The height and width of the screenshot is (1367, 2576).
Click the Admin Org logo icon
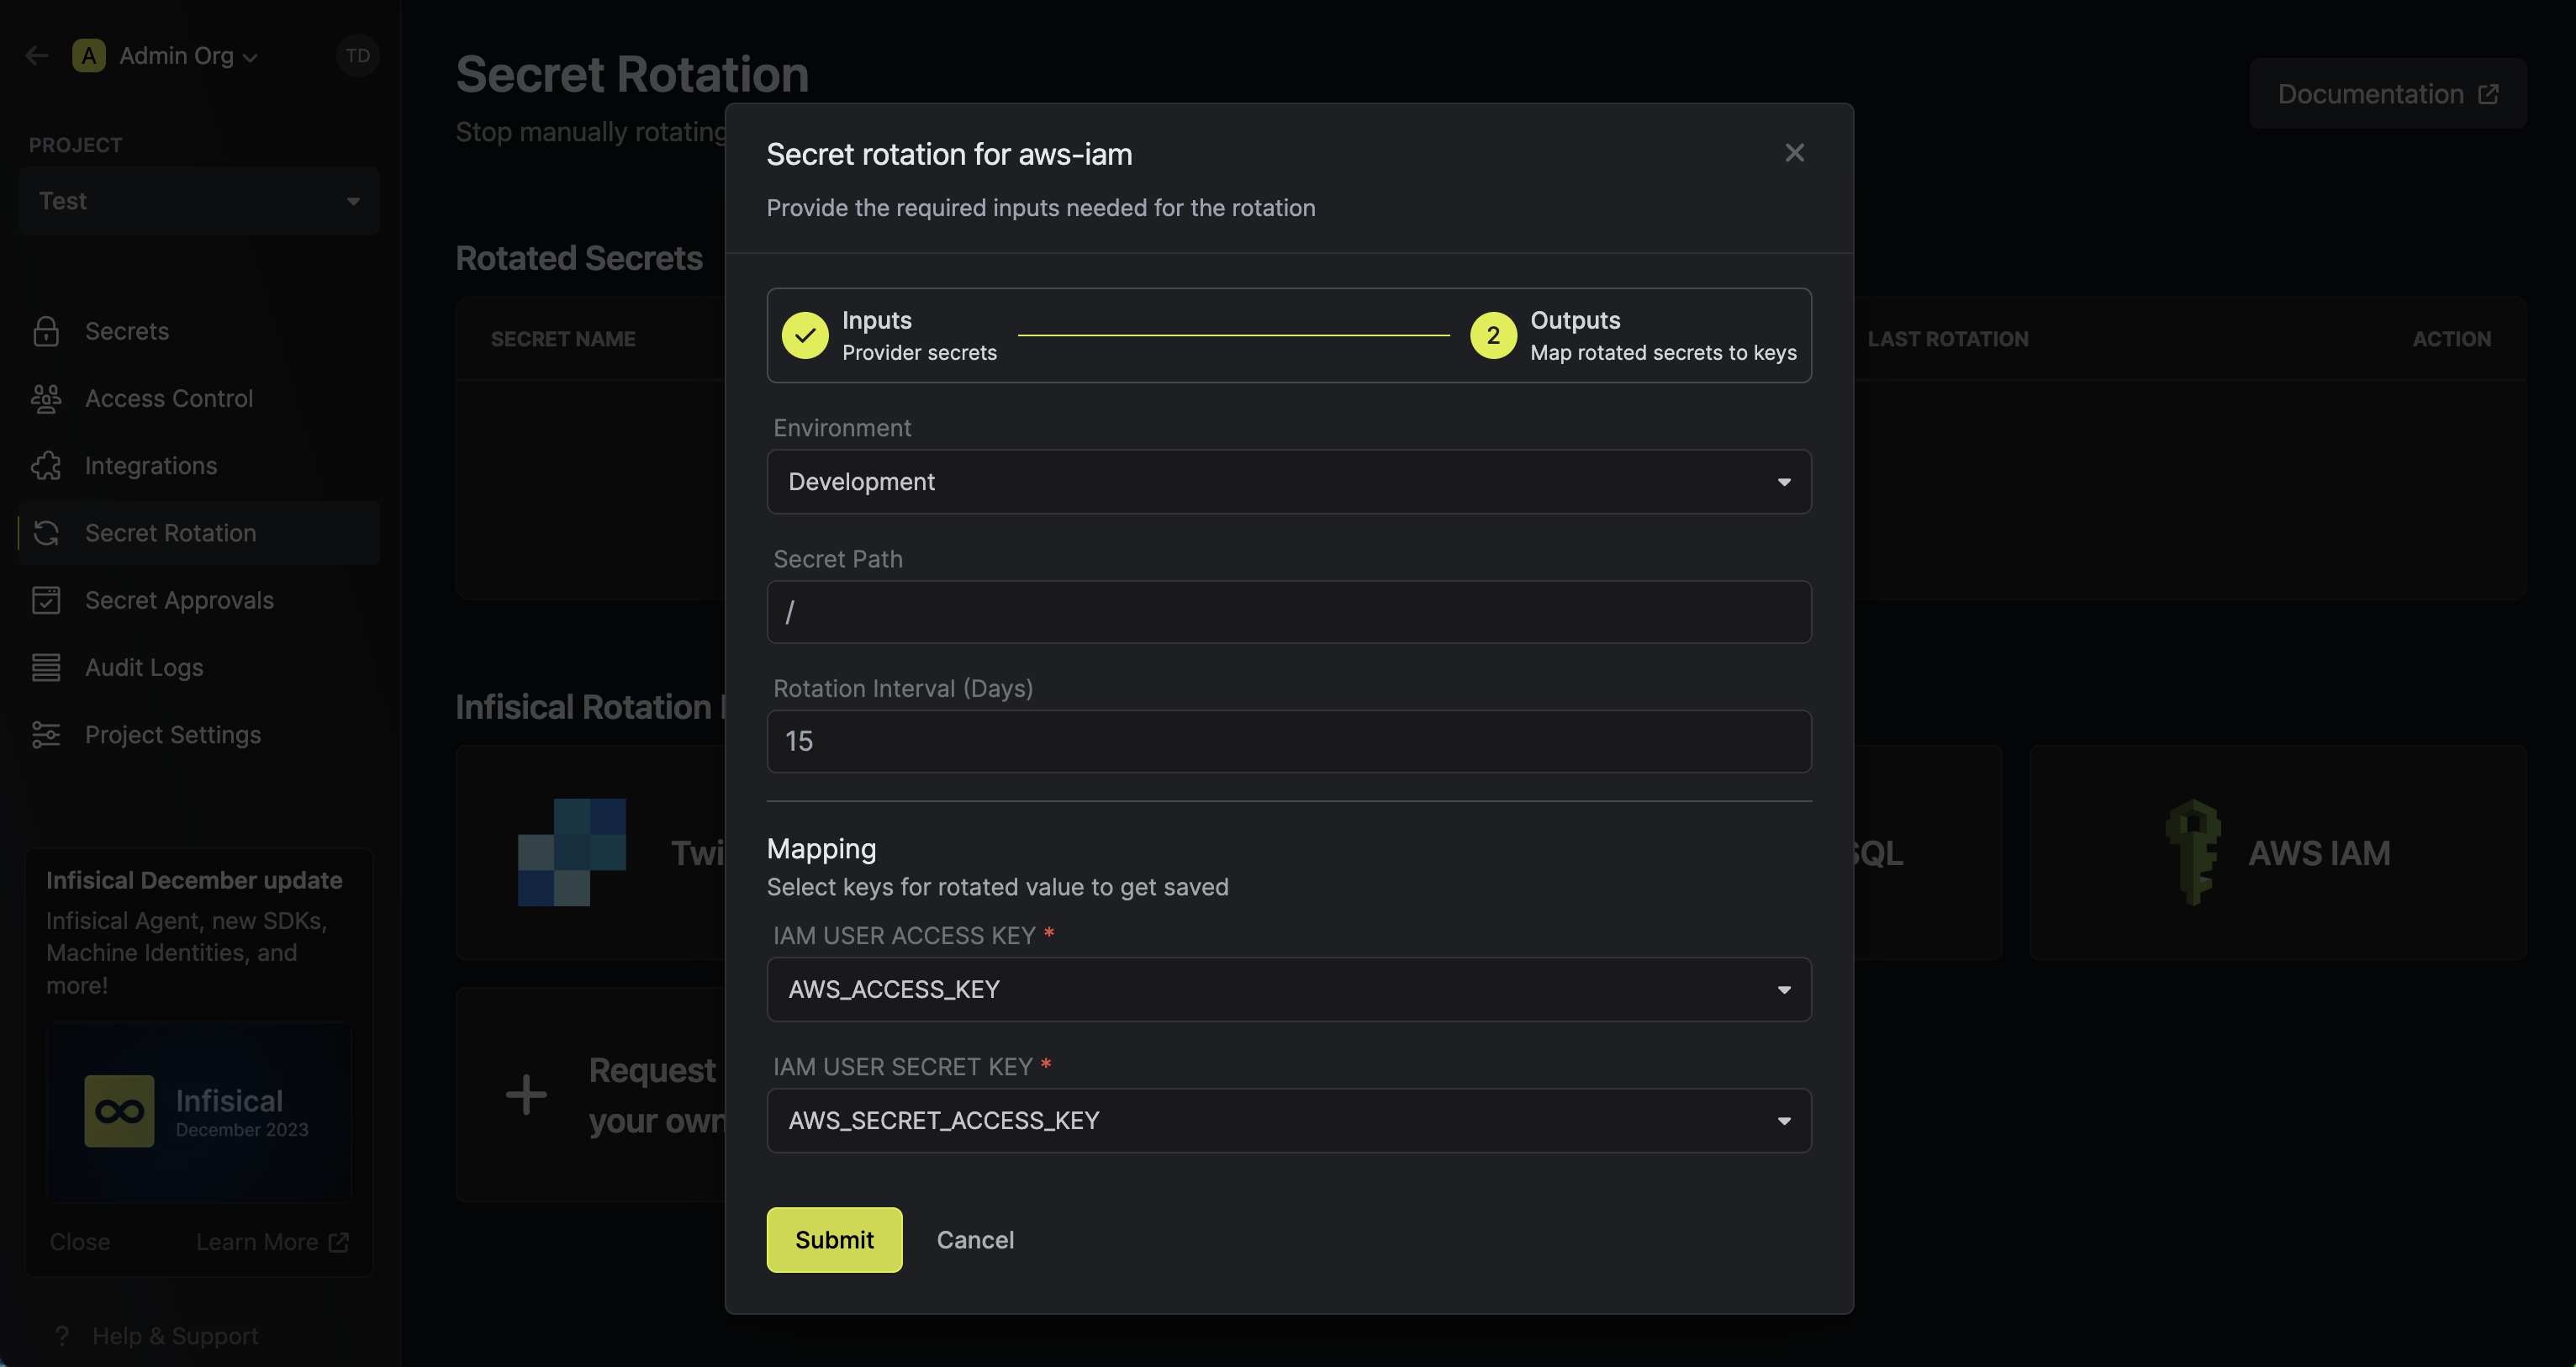click(x=89, y=56)
